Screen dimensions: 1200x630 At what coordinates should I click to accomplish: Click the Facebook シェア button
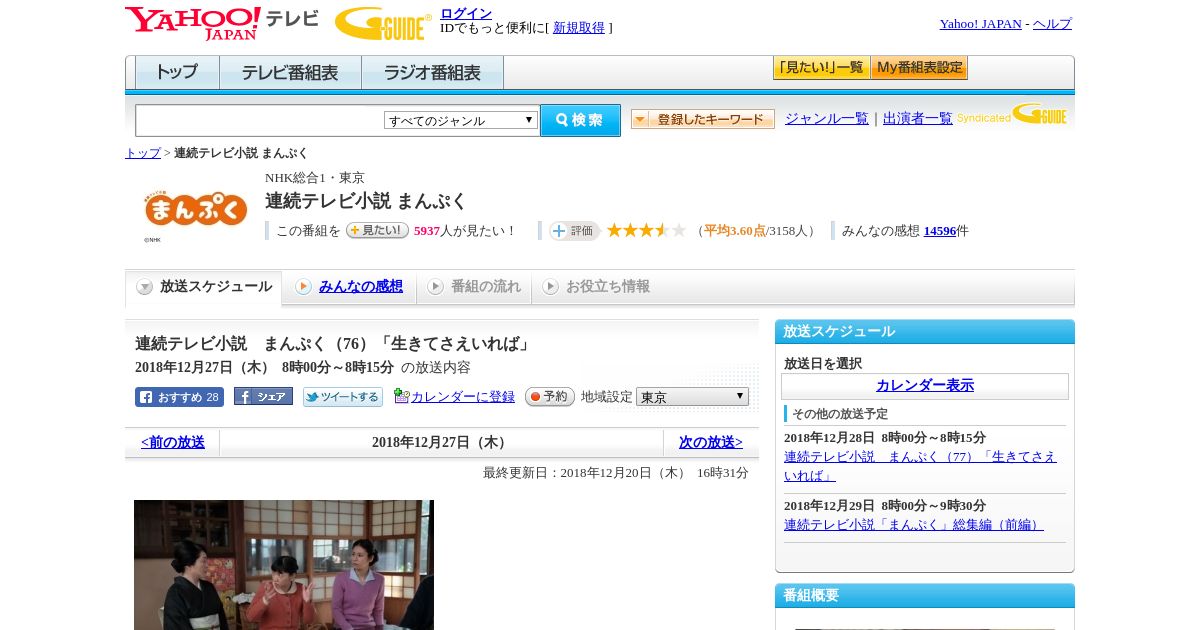[x=263, y=396]
